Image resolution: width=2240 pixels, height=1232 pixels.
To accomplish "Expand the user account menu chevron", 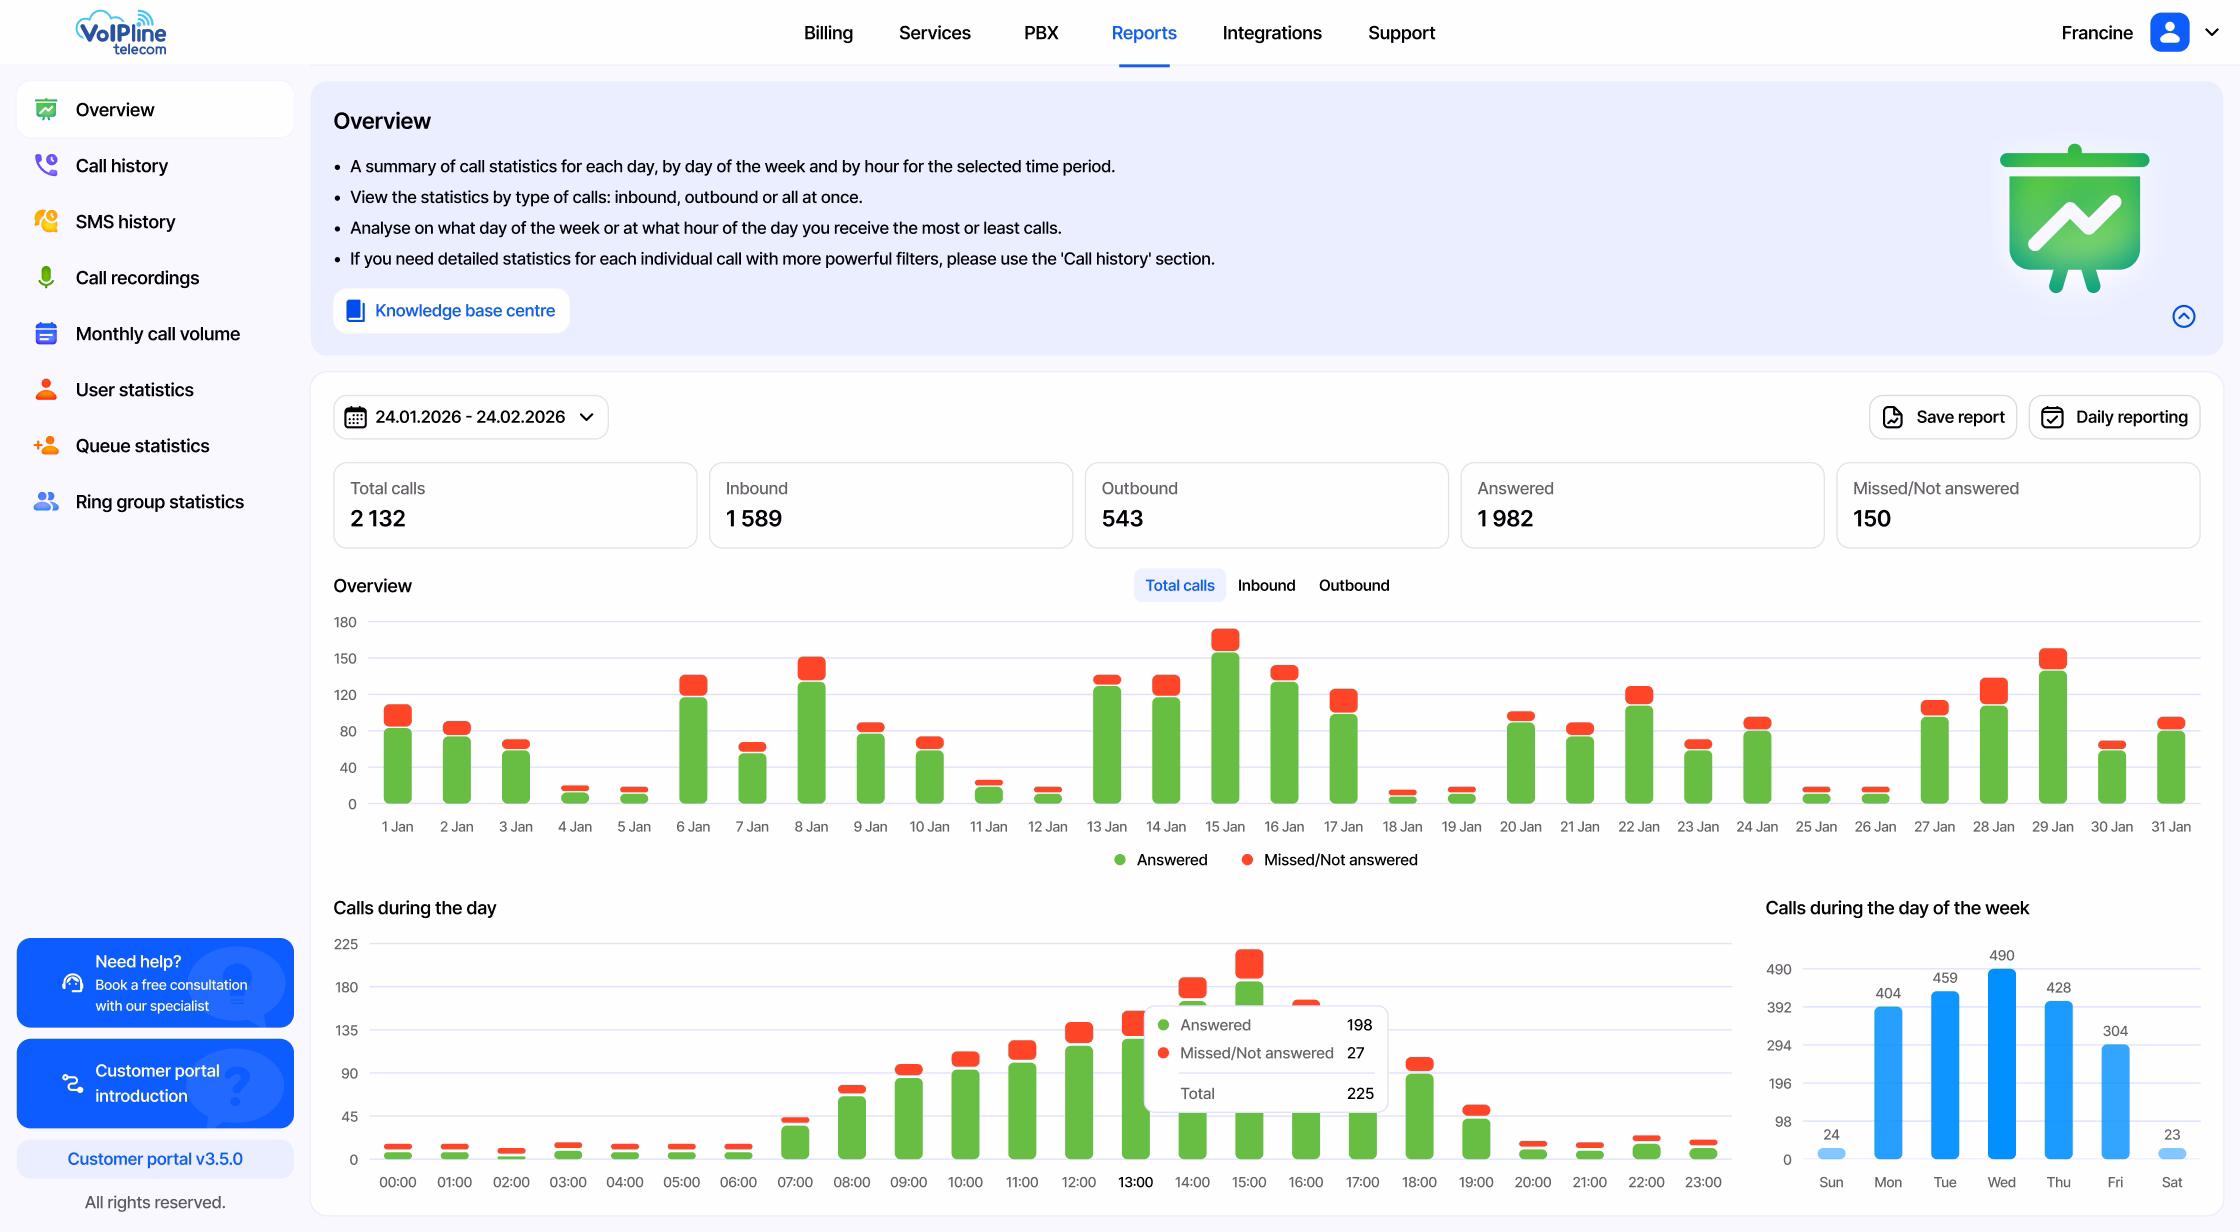I will pos(2212,32).
